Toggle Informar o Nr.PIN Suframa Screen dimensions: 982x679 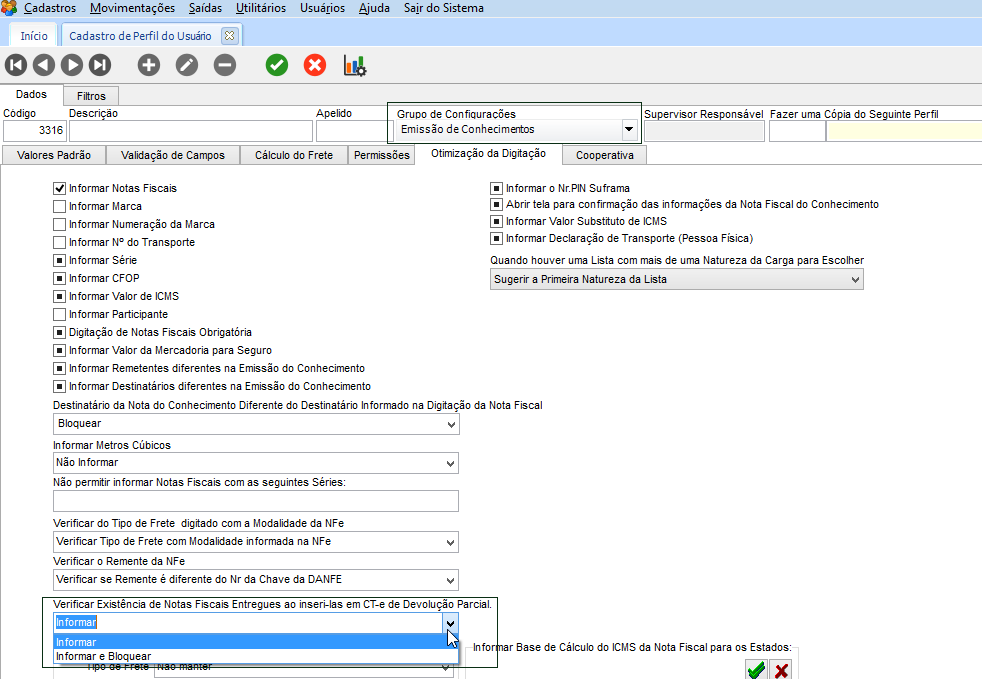pos(496,188)
